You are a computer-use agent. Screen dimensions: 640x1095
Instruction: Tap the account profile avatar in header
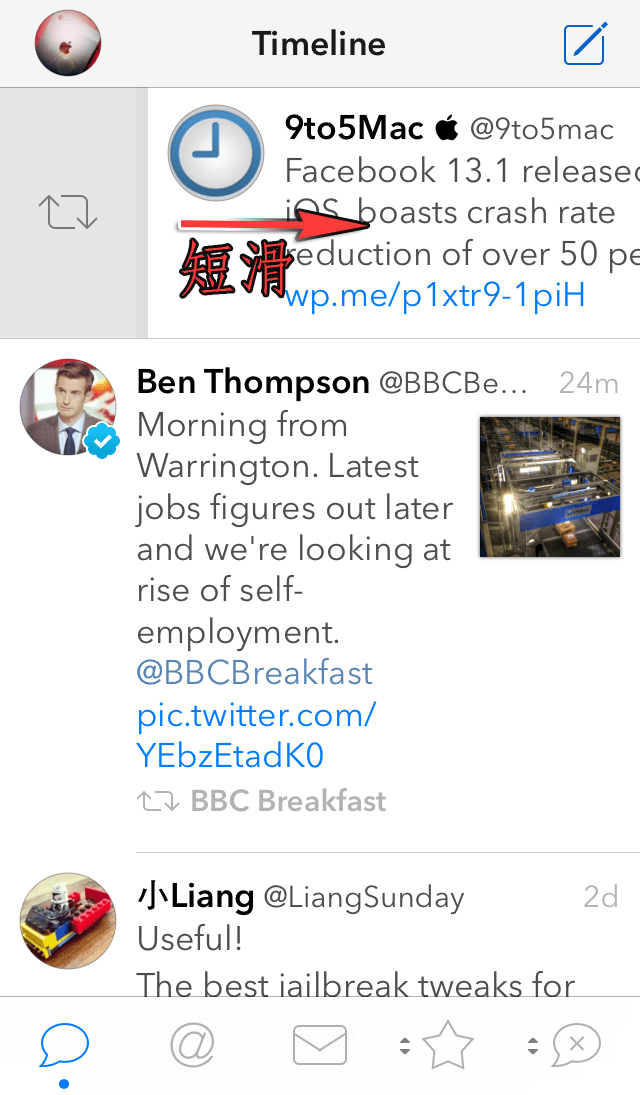68,44
